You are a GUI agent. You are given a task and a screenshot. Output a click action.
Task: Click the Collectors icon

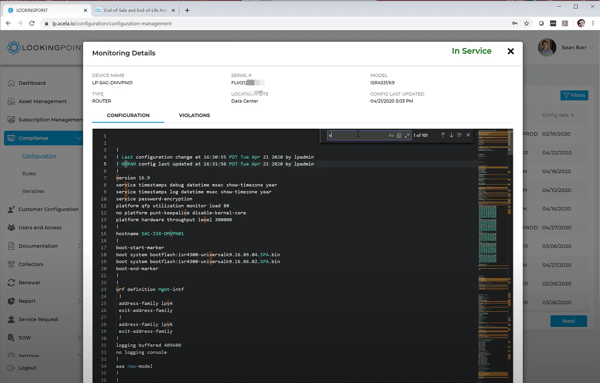click(11, 264)
